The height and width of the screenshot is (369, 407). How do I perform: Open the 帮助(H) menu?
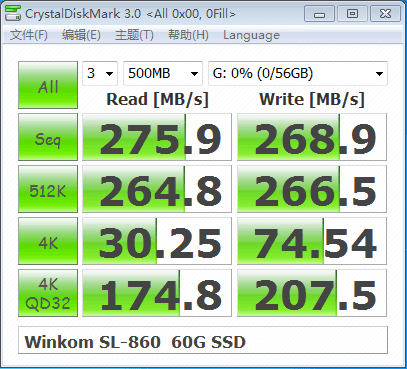point(188,35)
